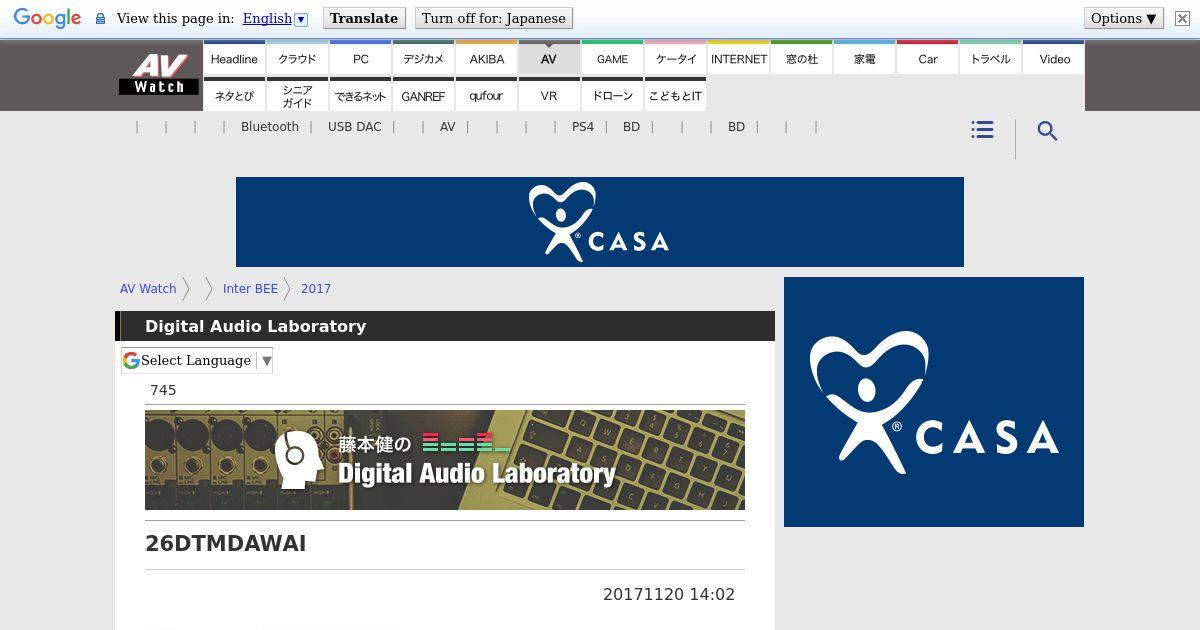Image resolution: width=1200 pixels, height=630 pixels.
Task: Click the Google logo in translate bar
Action: coord(47,18)
